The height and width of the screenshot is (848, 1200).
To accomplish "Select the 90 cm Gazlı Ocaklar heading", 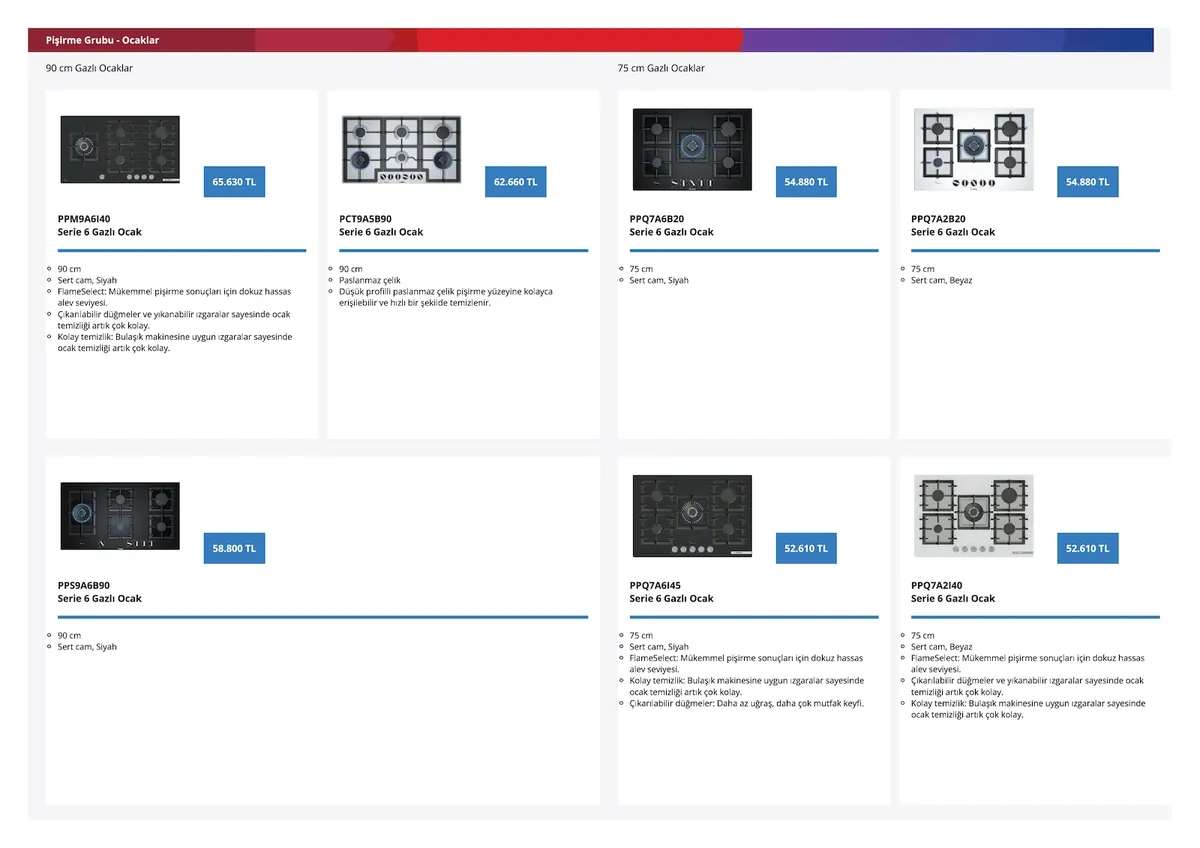I will pos(89,68).
